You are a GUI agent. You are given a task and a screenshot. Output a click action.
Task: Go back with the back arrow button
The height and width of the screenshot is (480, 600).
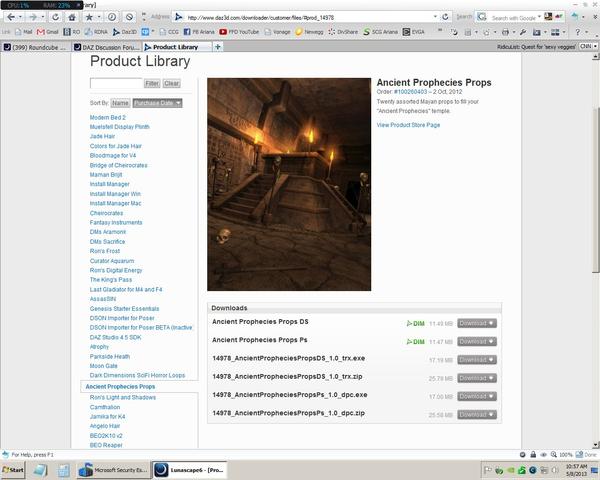coord(11,17)
